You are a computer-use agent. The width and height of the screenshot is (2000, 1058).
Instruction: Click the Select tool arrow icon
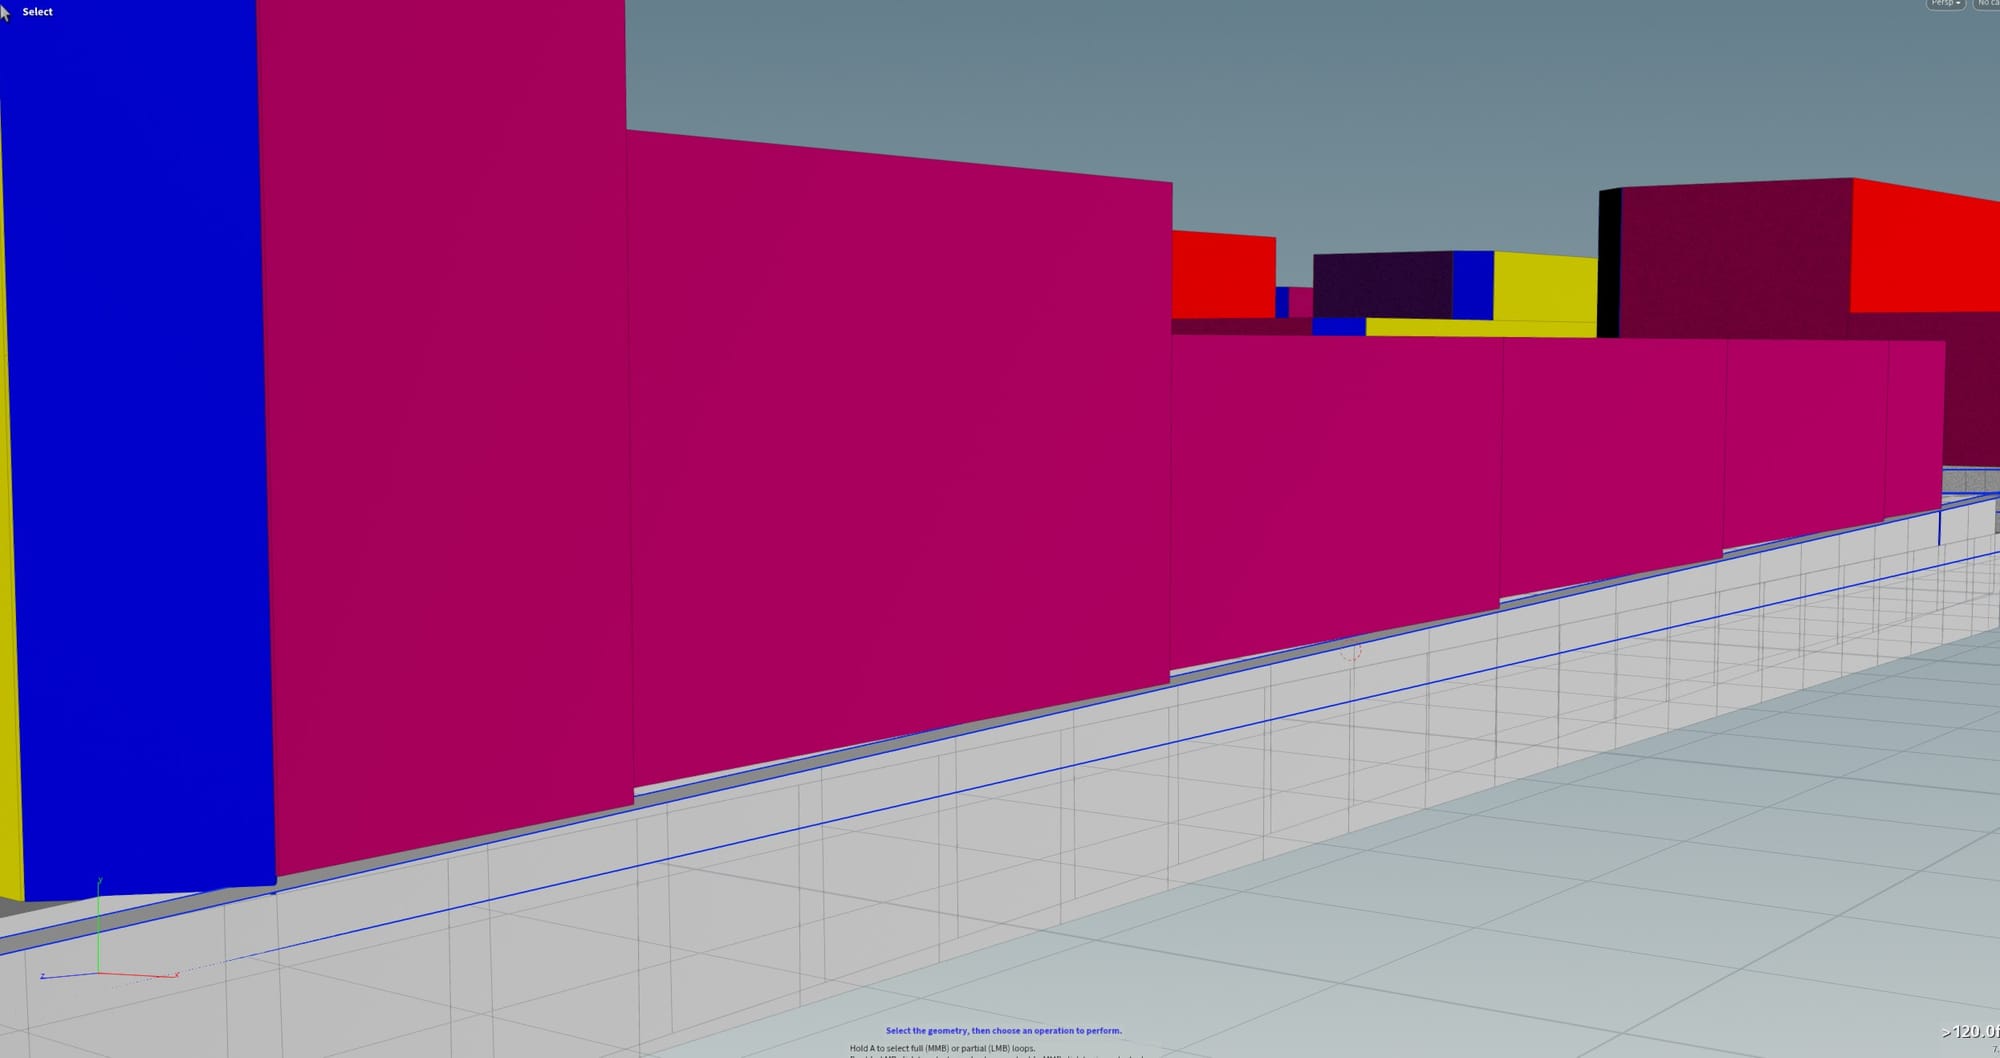pyautogui.click(x=6, y=12)
